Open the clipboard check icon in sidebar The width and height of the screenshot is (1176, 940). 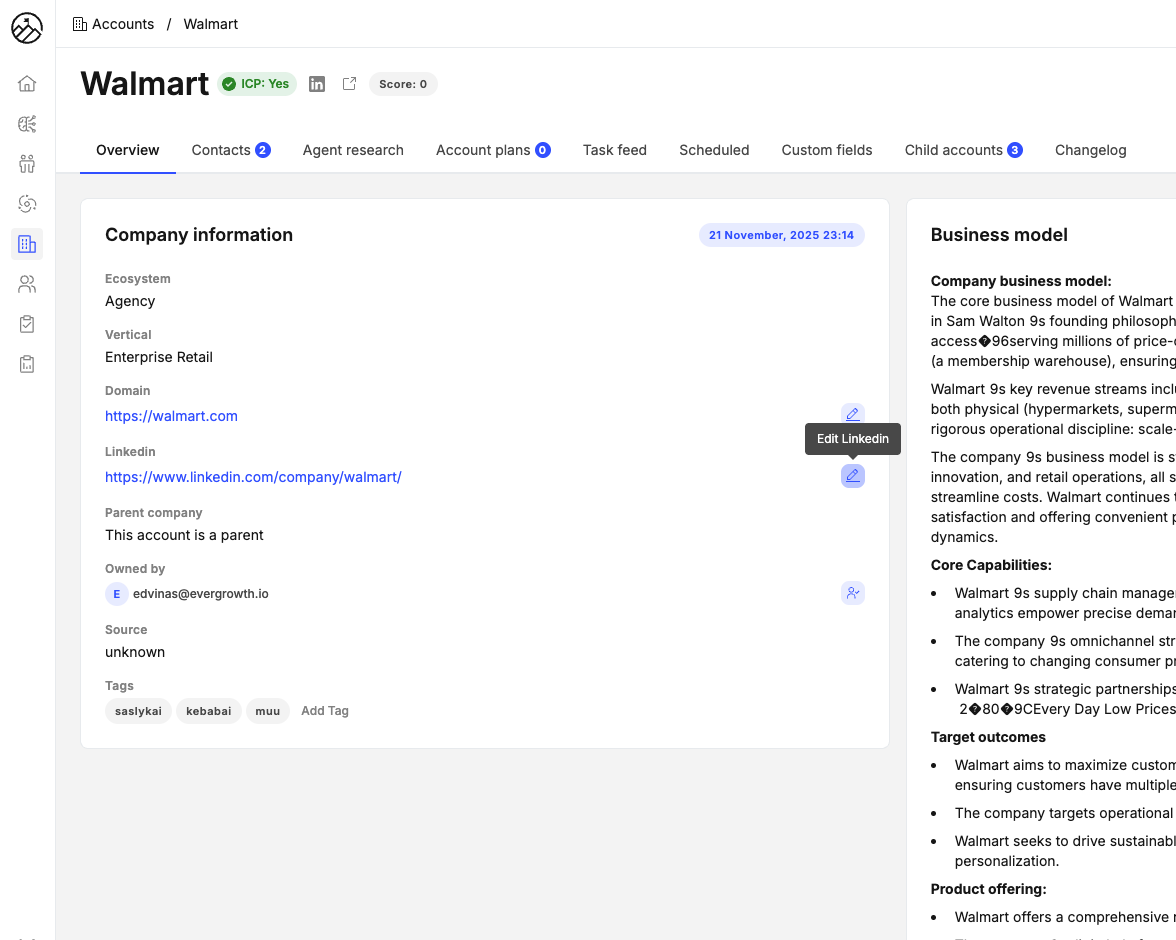(x=27, y=324)
